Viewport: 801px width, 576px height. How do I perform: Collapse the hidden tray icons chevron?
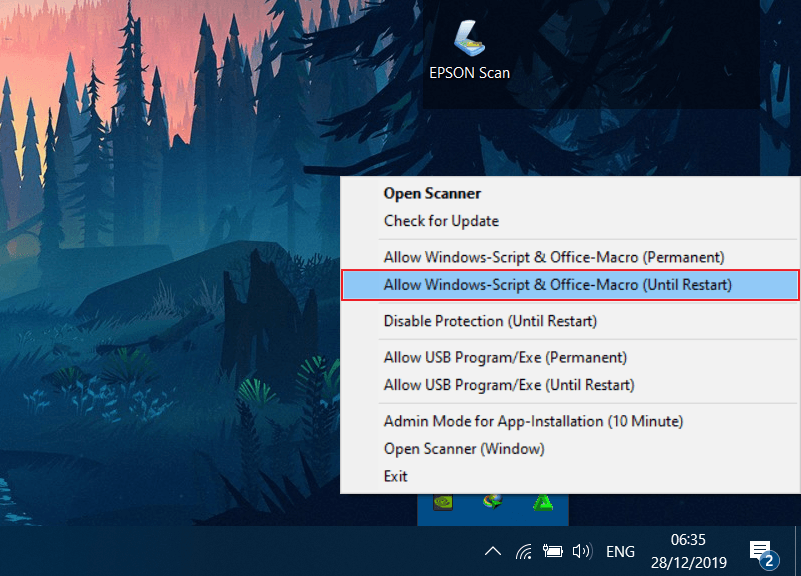point(493,551)
